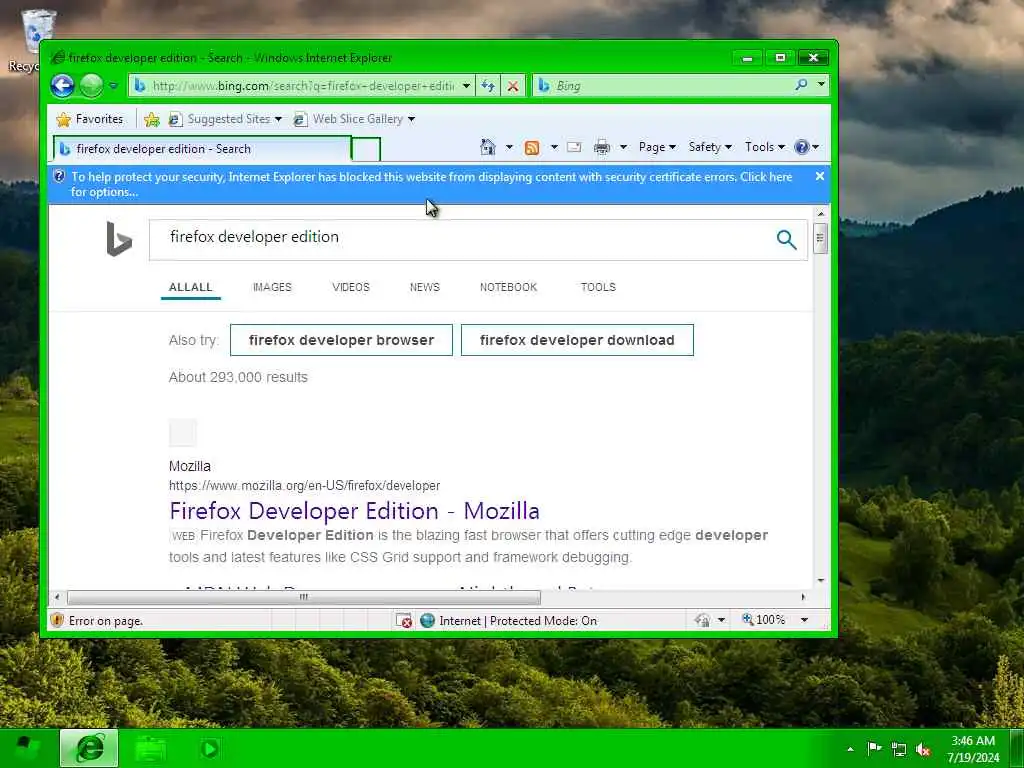The height and width of the screenshot is (768, 1024).
Task: Open Web Slice Gallery link
Action: [x=349, y=119]
